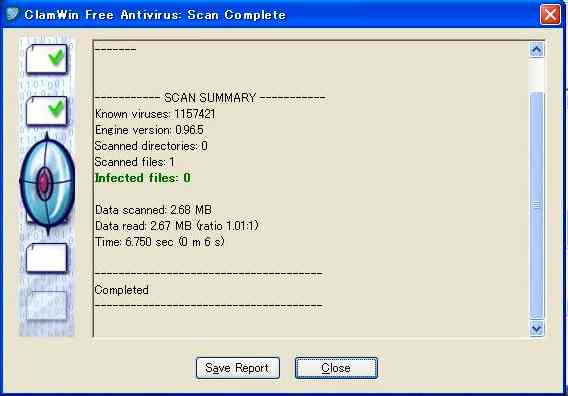The width and height of the screenshot is (568, 396).
Task: Select the "Data read: 2.67 MB" line
Action: pyautogui.click(x=177, y=226)
